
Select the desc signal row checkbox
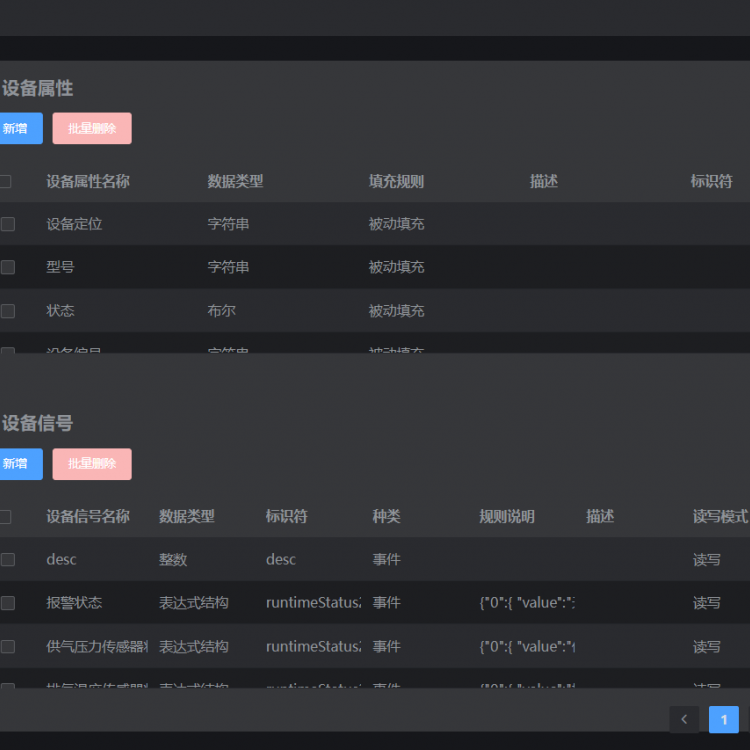(8, 560)
